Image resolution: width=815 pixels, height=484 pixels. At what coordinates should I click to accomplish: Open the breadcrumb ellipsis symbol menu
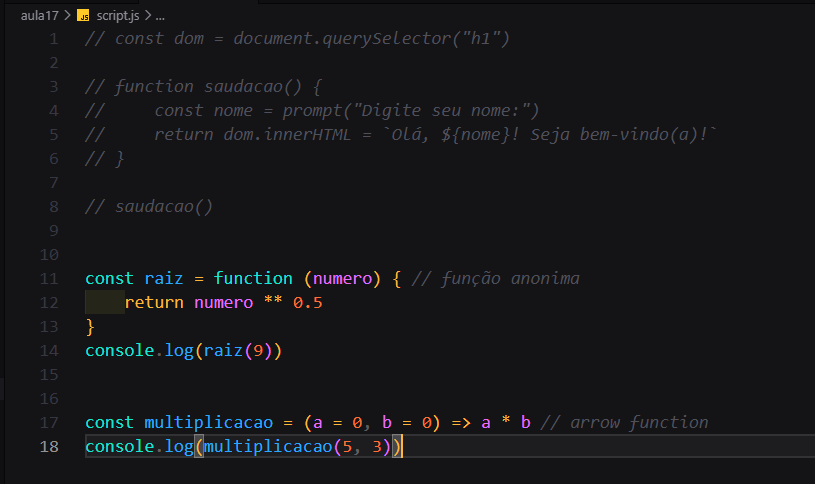160,16
